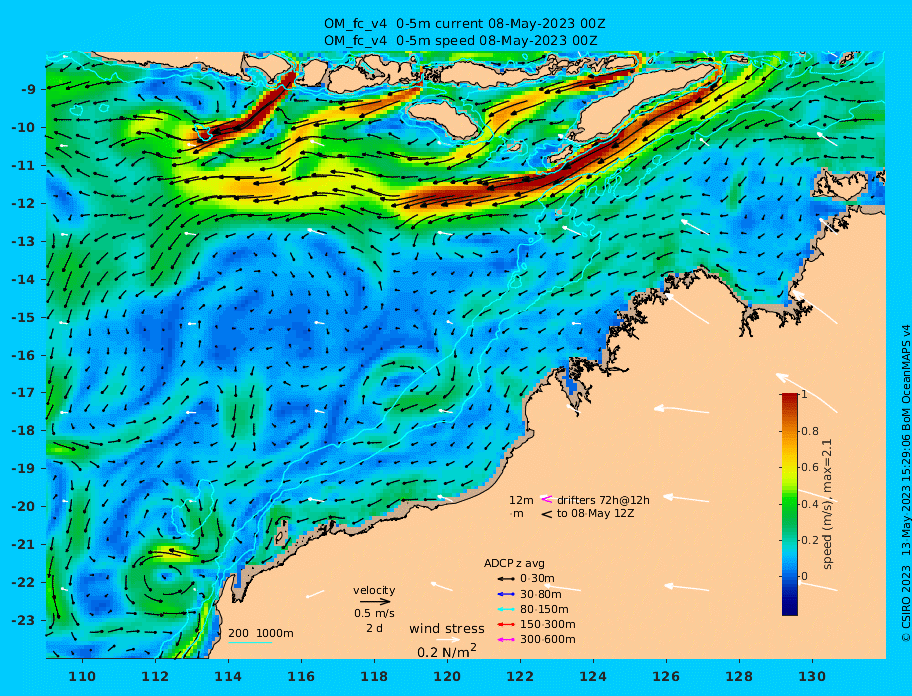
Task: Click the '150-300m' legend label
Action: click(x=547, y=624)
